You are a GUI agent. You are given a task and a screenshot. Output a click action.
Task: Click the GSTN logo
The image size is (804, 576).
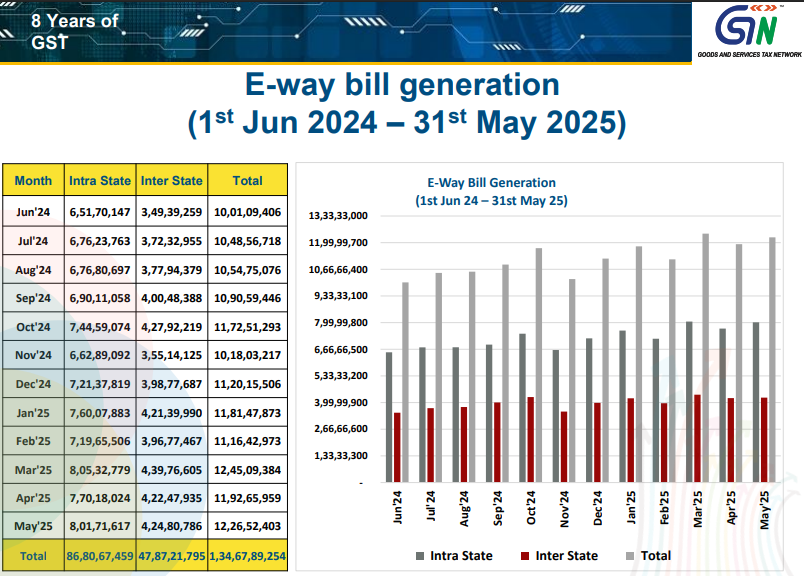point(749,31)
